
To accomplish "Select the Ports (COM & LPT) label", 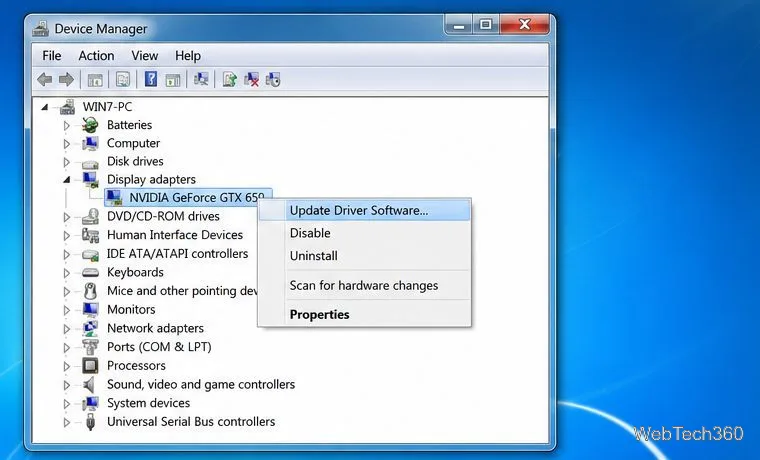I will [159, 347].
